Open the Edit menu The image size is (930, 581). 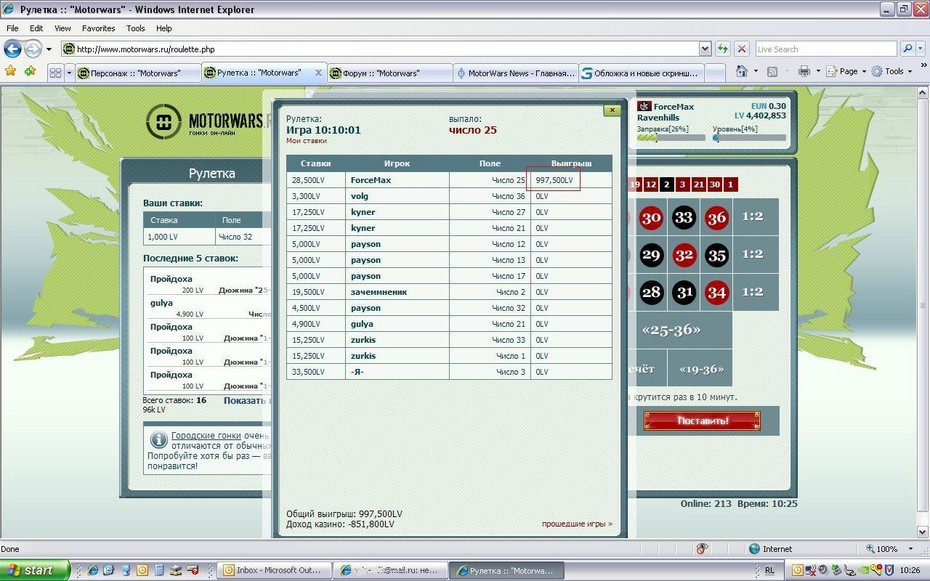click(36, 28)
